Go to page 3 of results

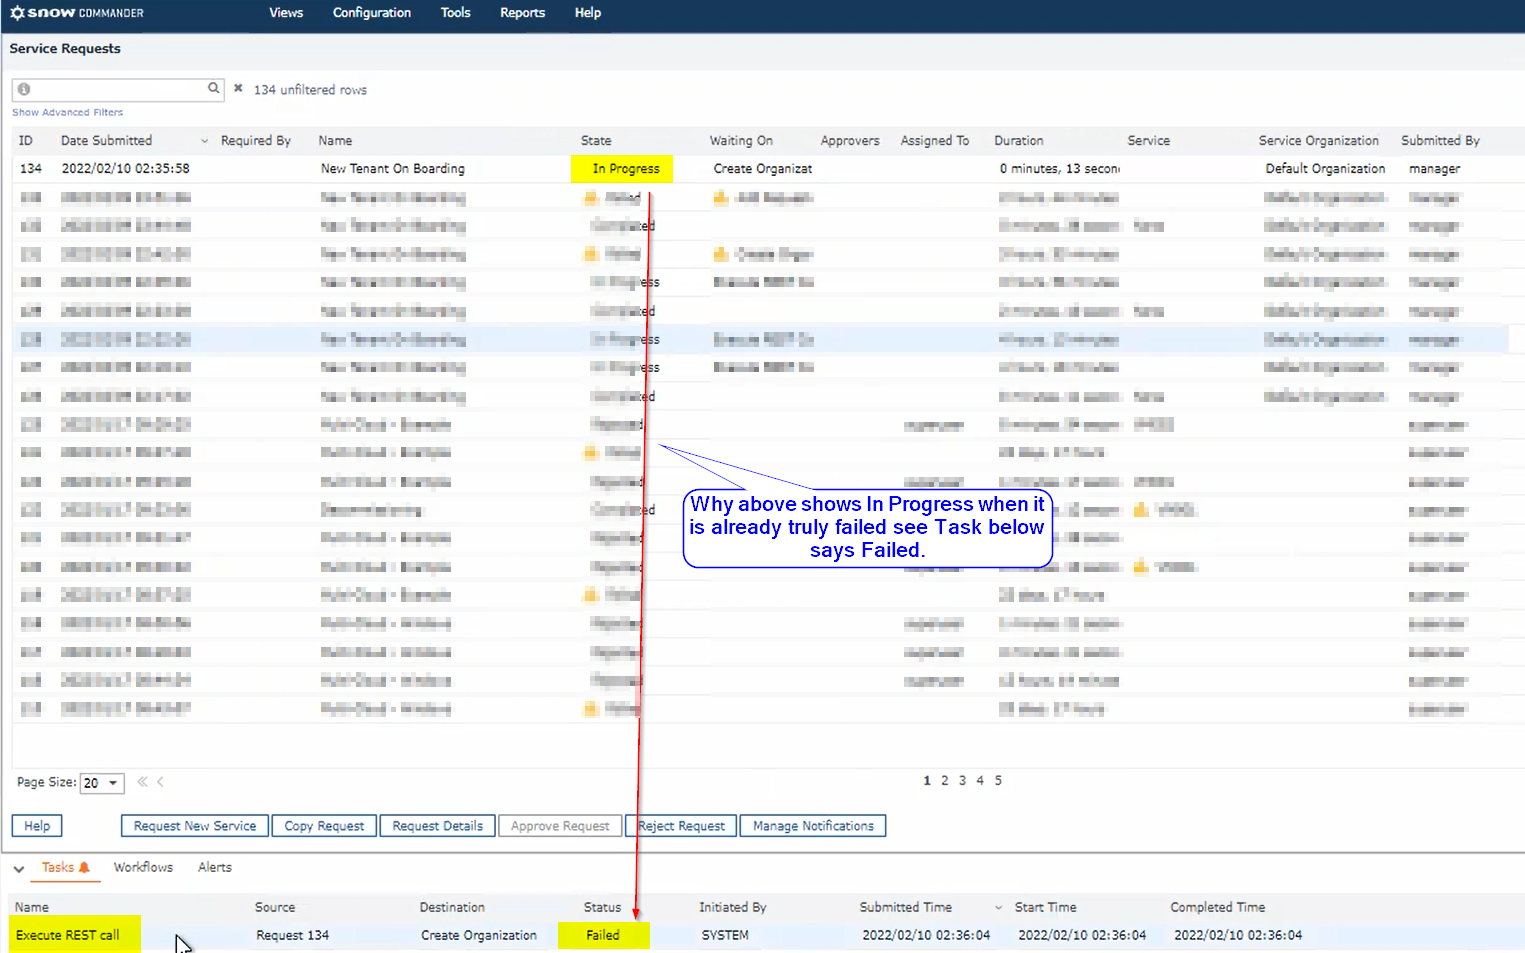(x=962, y=780)
